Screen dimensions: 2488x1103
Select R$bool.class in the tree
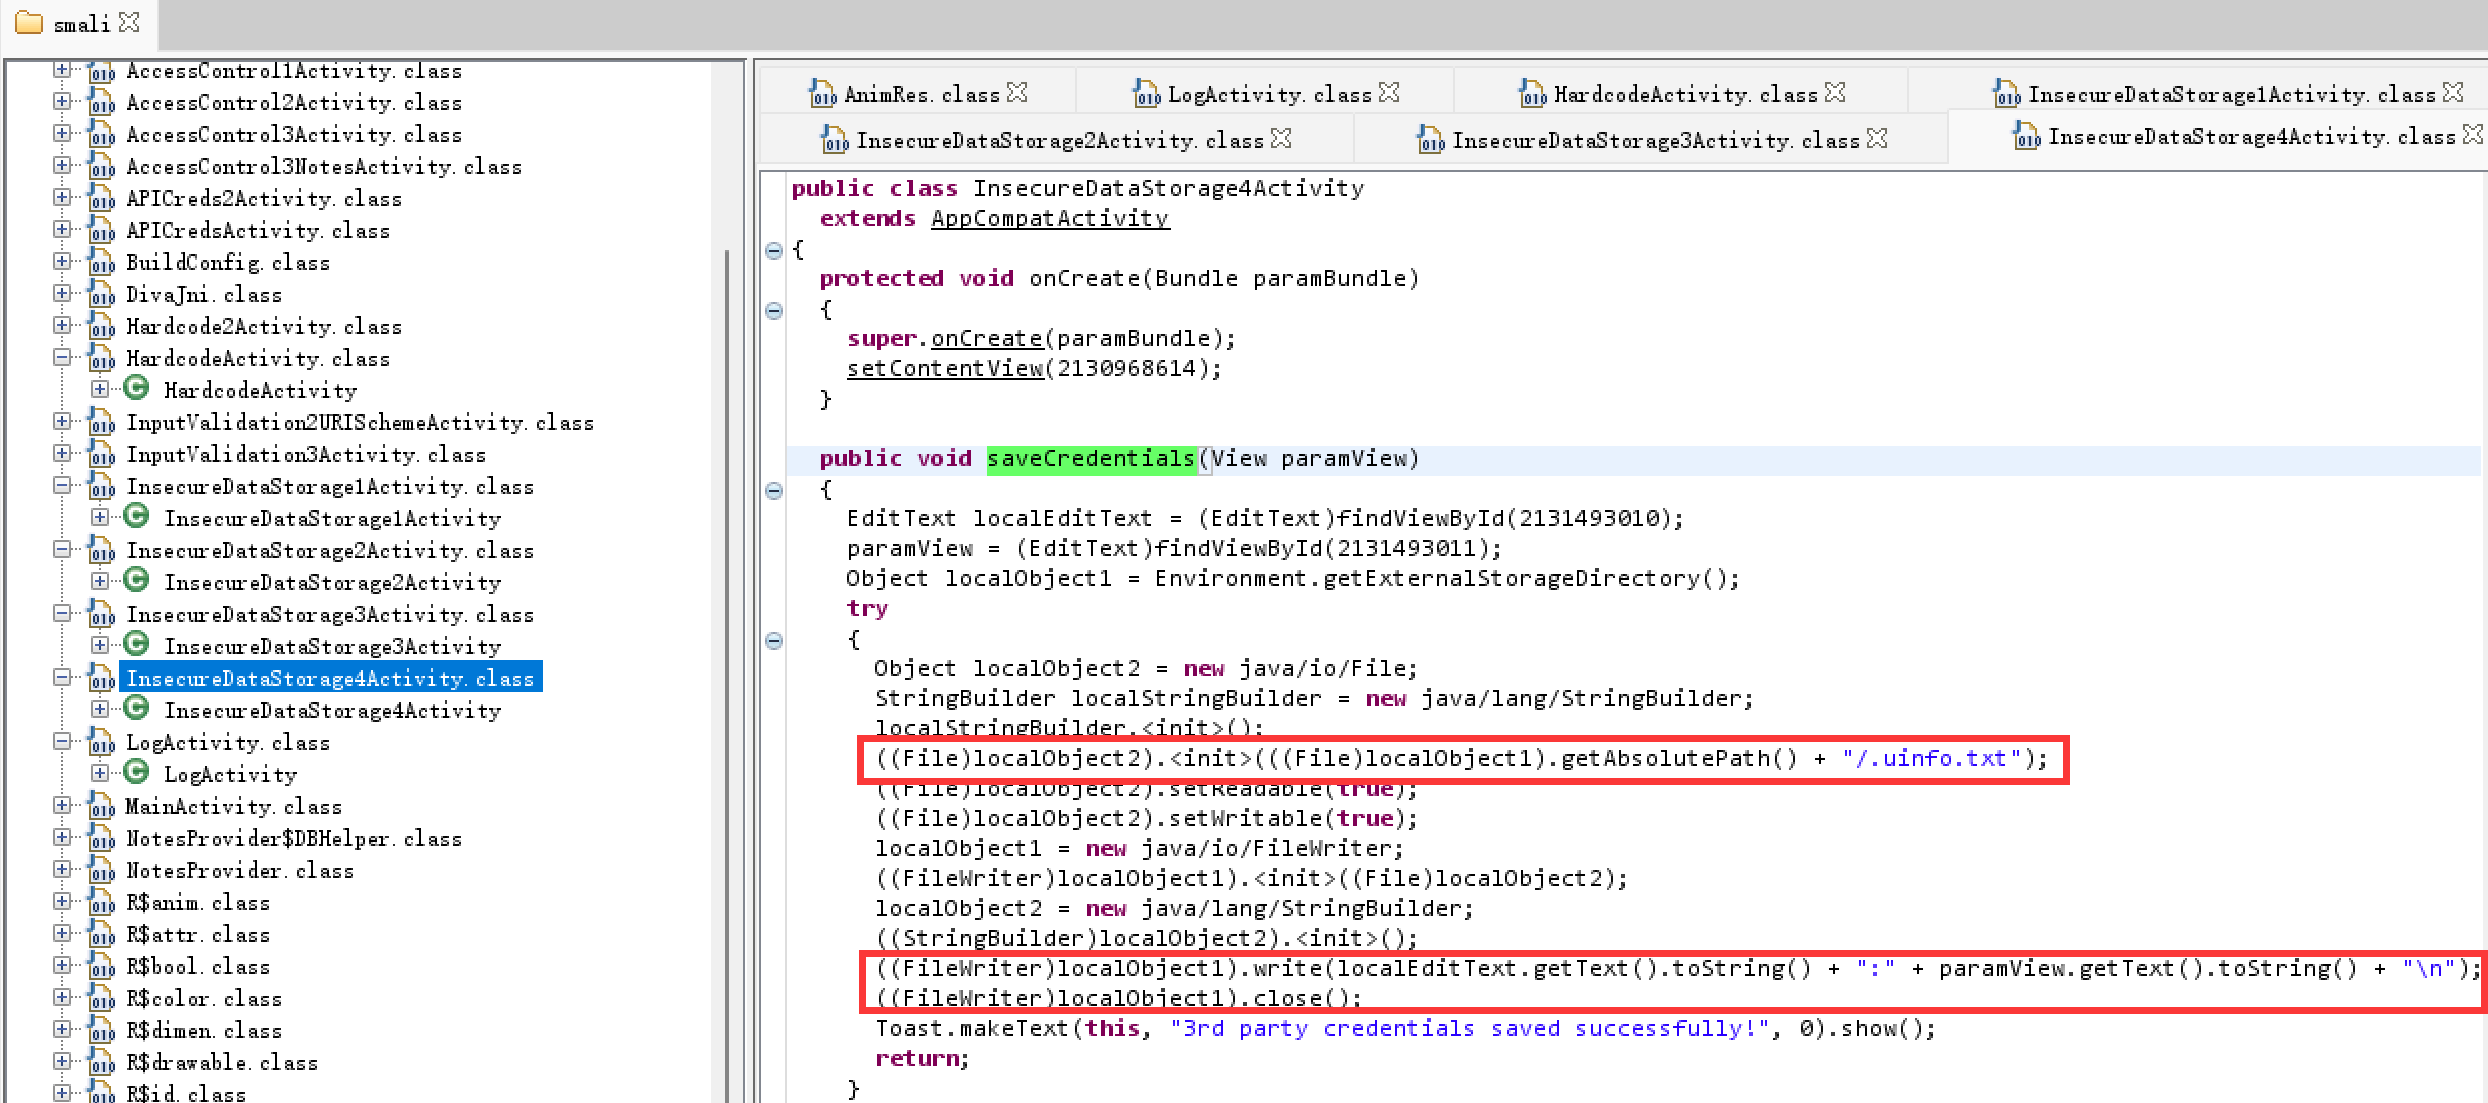pyautogui.click(x=198, y=967)
